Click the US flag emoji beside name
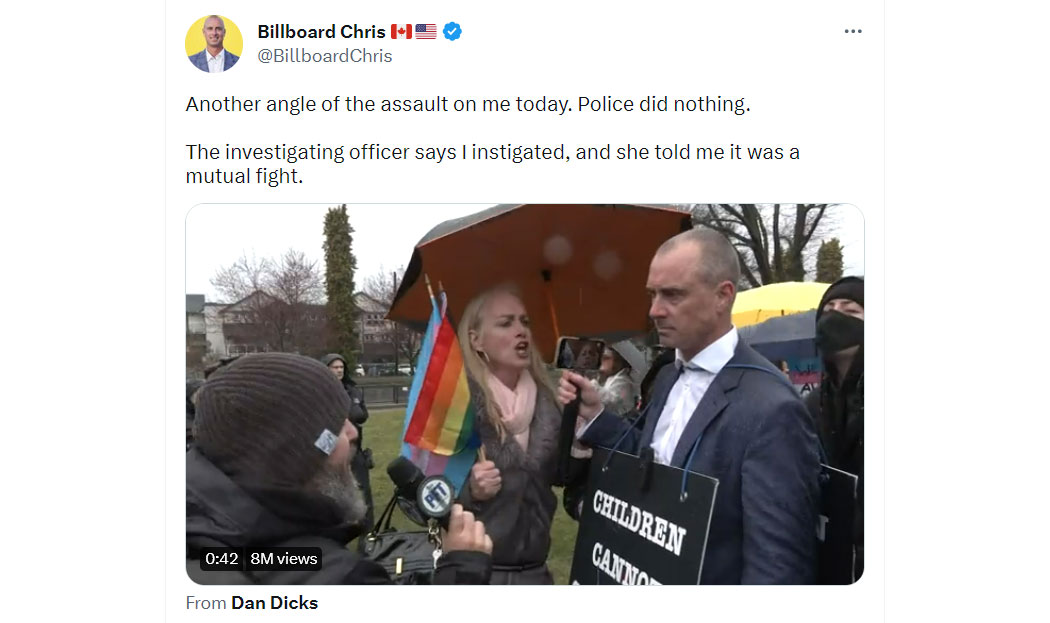 pyautogui.click(x=426, y=31)
